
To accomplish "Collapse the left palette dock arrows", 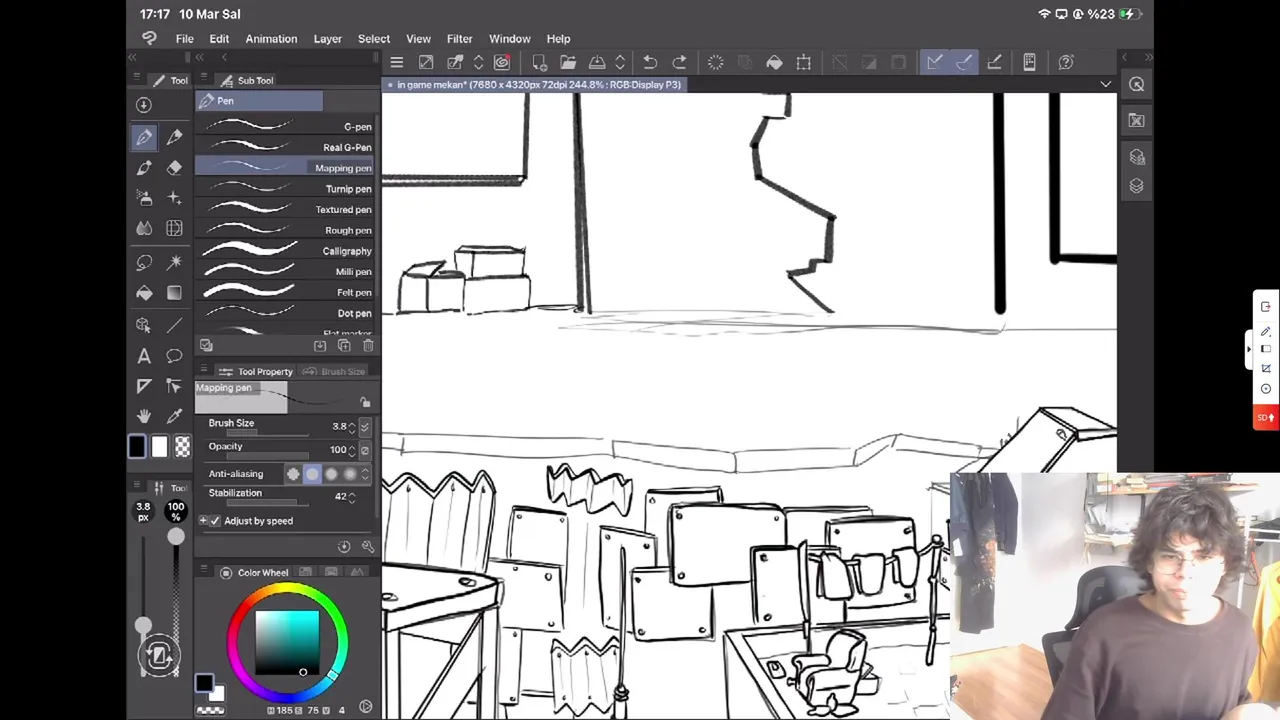I will (x=134, y=57).
